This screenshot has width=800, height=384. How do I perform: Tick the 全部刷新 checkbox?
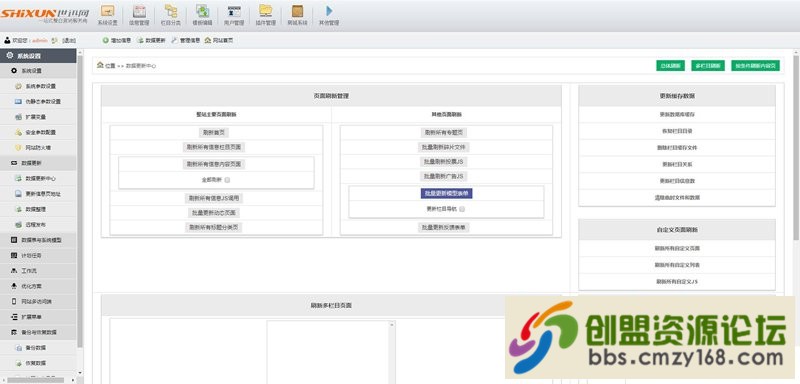228,180
